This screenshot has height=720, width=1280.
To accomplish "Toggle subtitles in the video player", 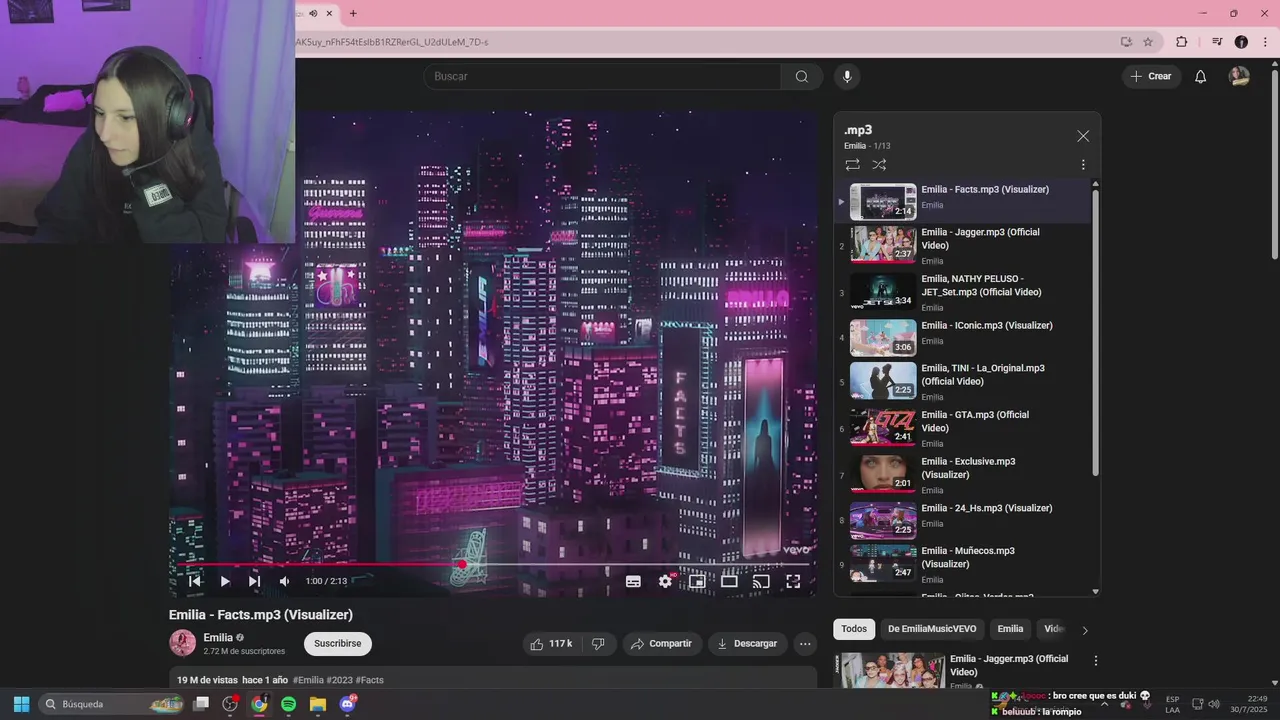I will tap(633, 581).
